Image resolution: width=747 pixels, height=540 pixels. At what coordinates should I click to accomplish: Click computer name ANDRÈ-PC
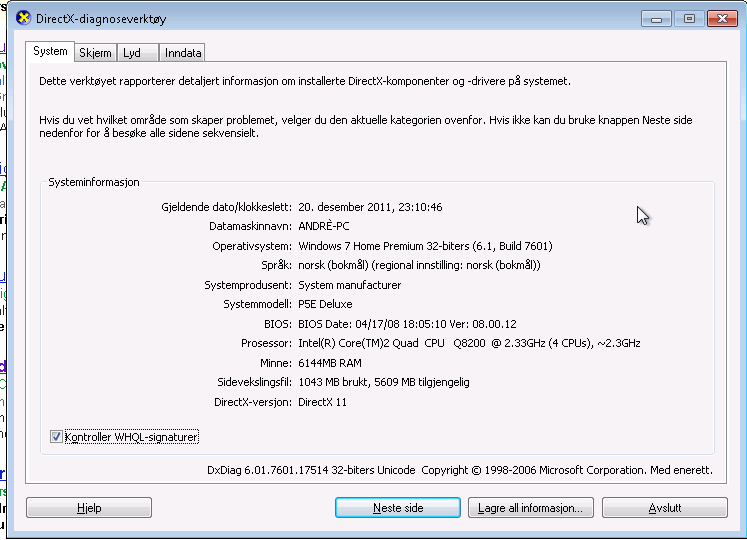(323, 226)
